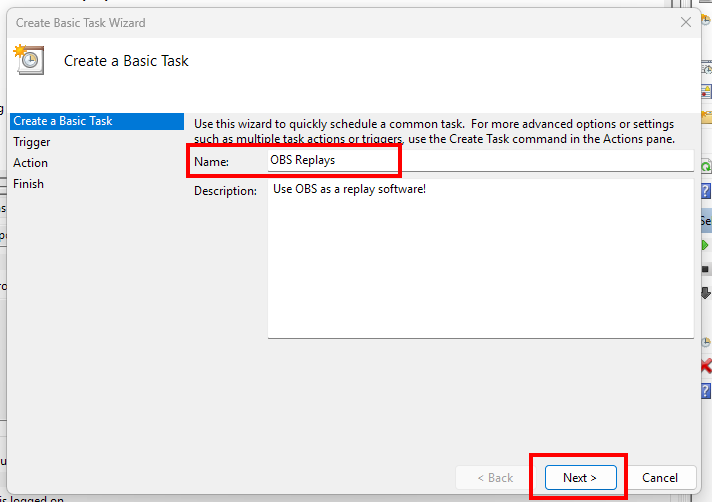Viewport: 712px width, 502px height.
Task: Cancel the Create Basic Task Wizard
Action: click(x=660, y=477)
